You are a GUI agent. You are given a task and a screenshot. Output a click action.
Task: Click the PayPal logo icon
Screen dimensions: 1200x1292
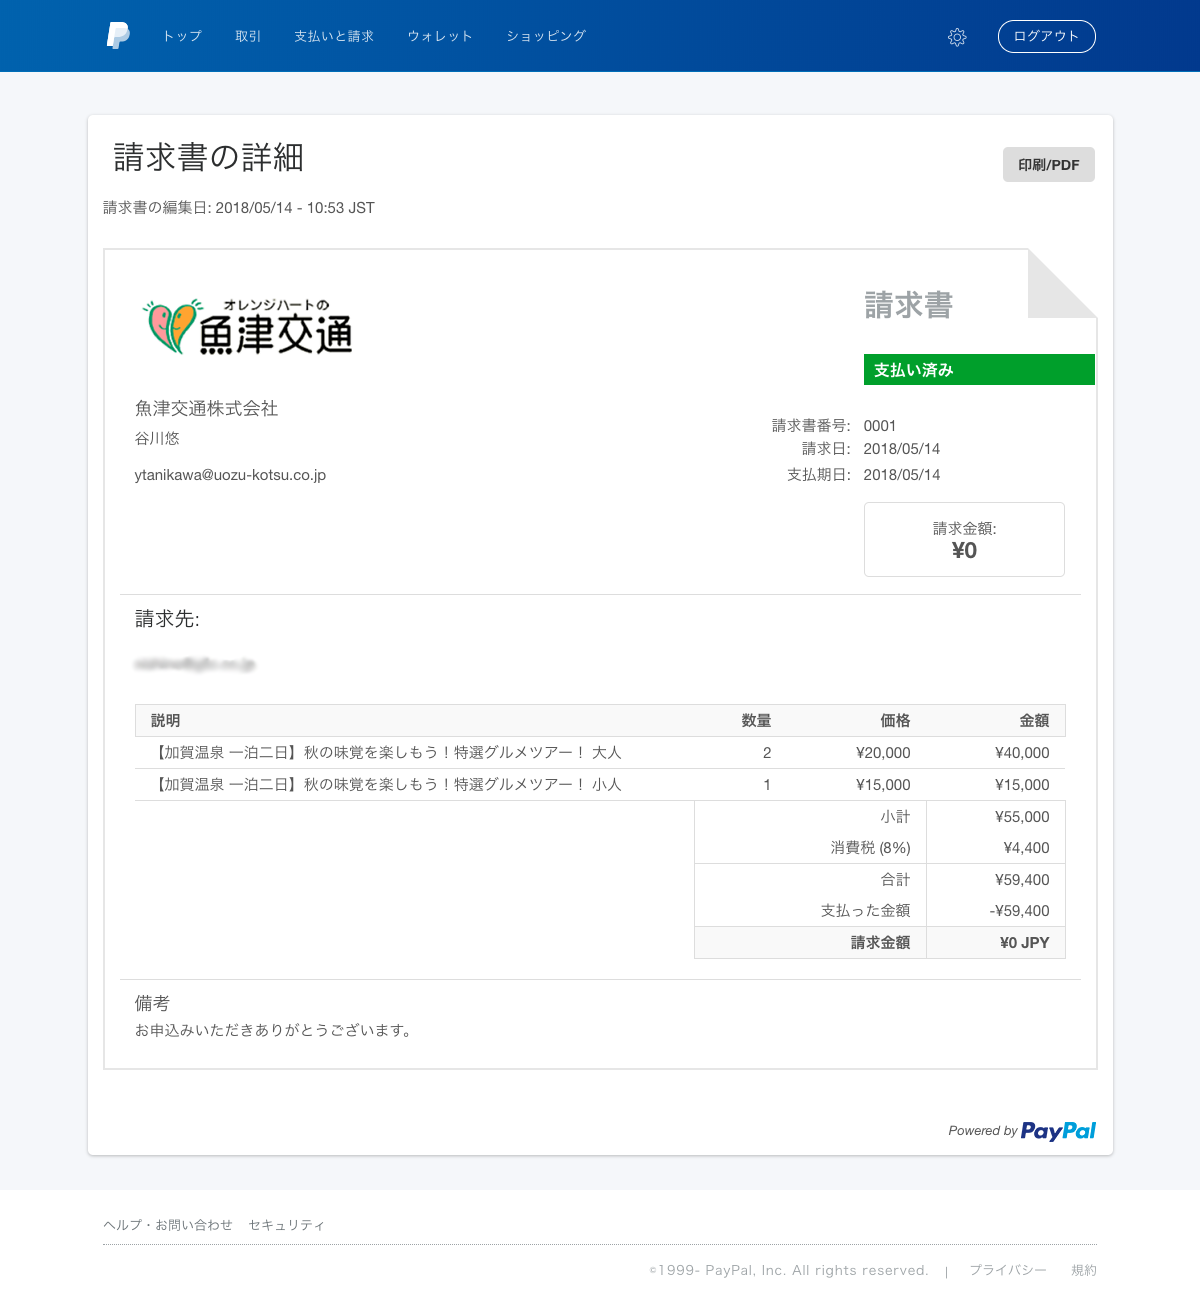(x=118, y=36)
